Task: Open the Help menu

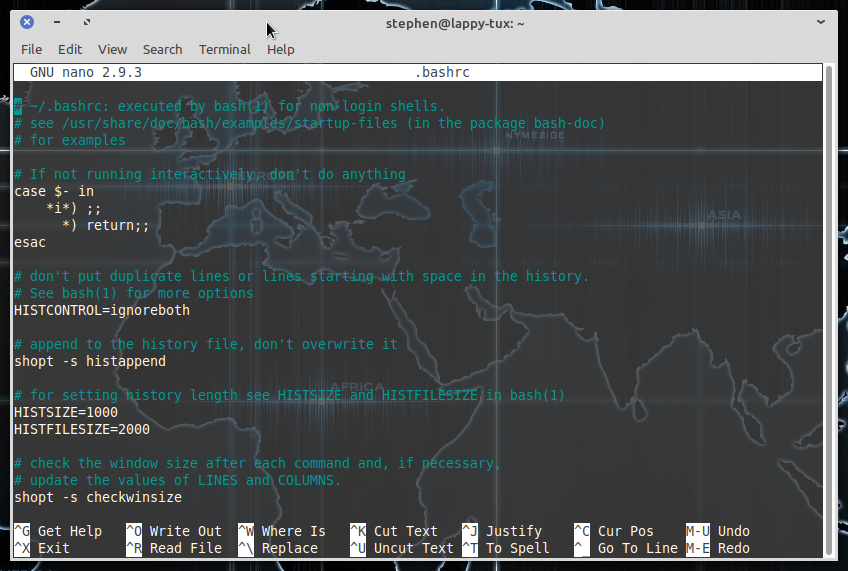Action: (x=280, y=49)
